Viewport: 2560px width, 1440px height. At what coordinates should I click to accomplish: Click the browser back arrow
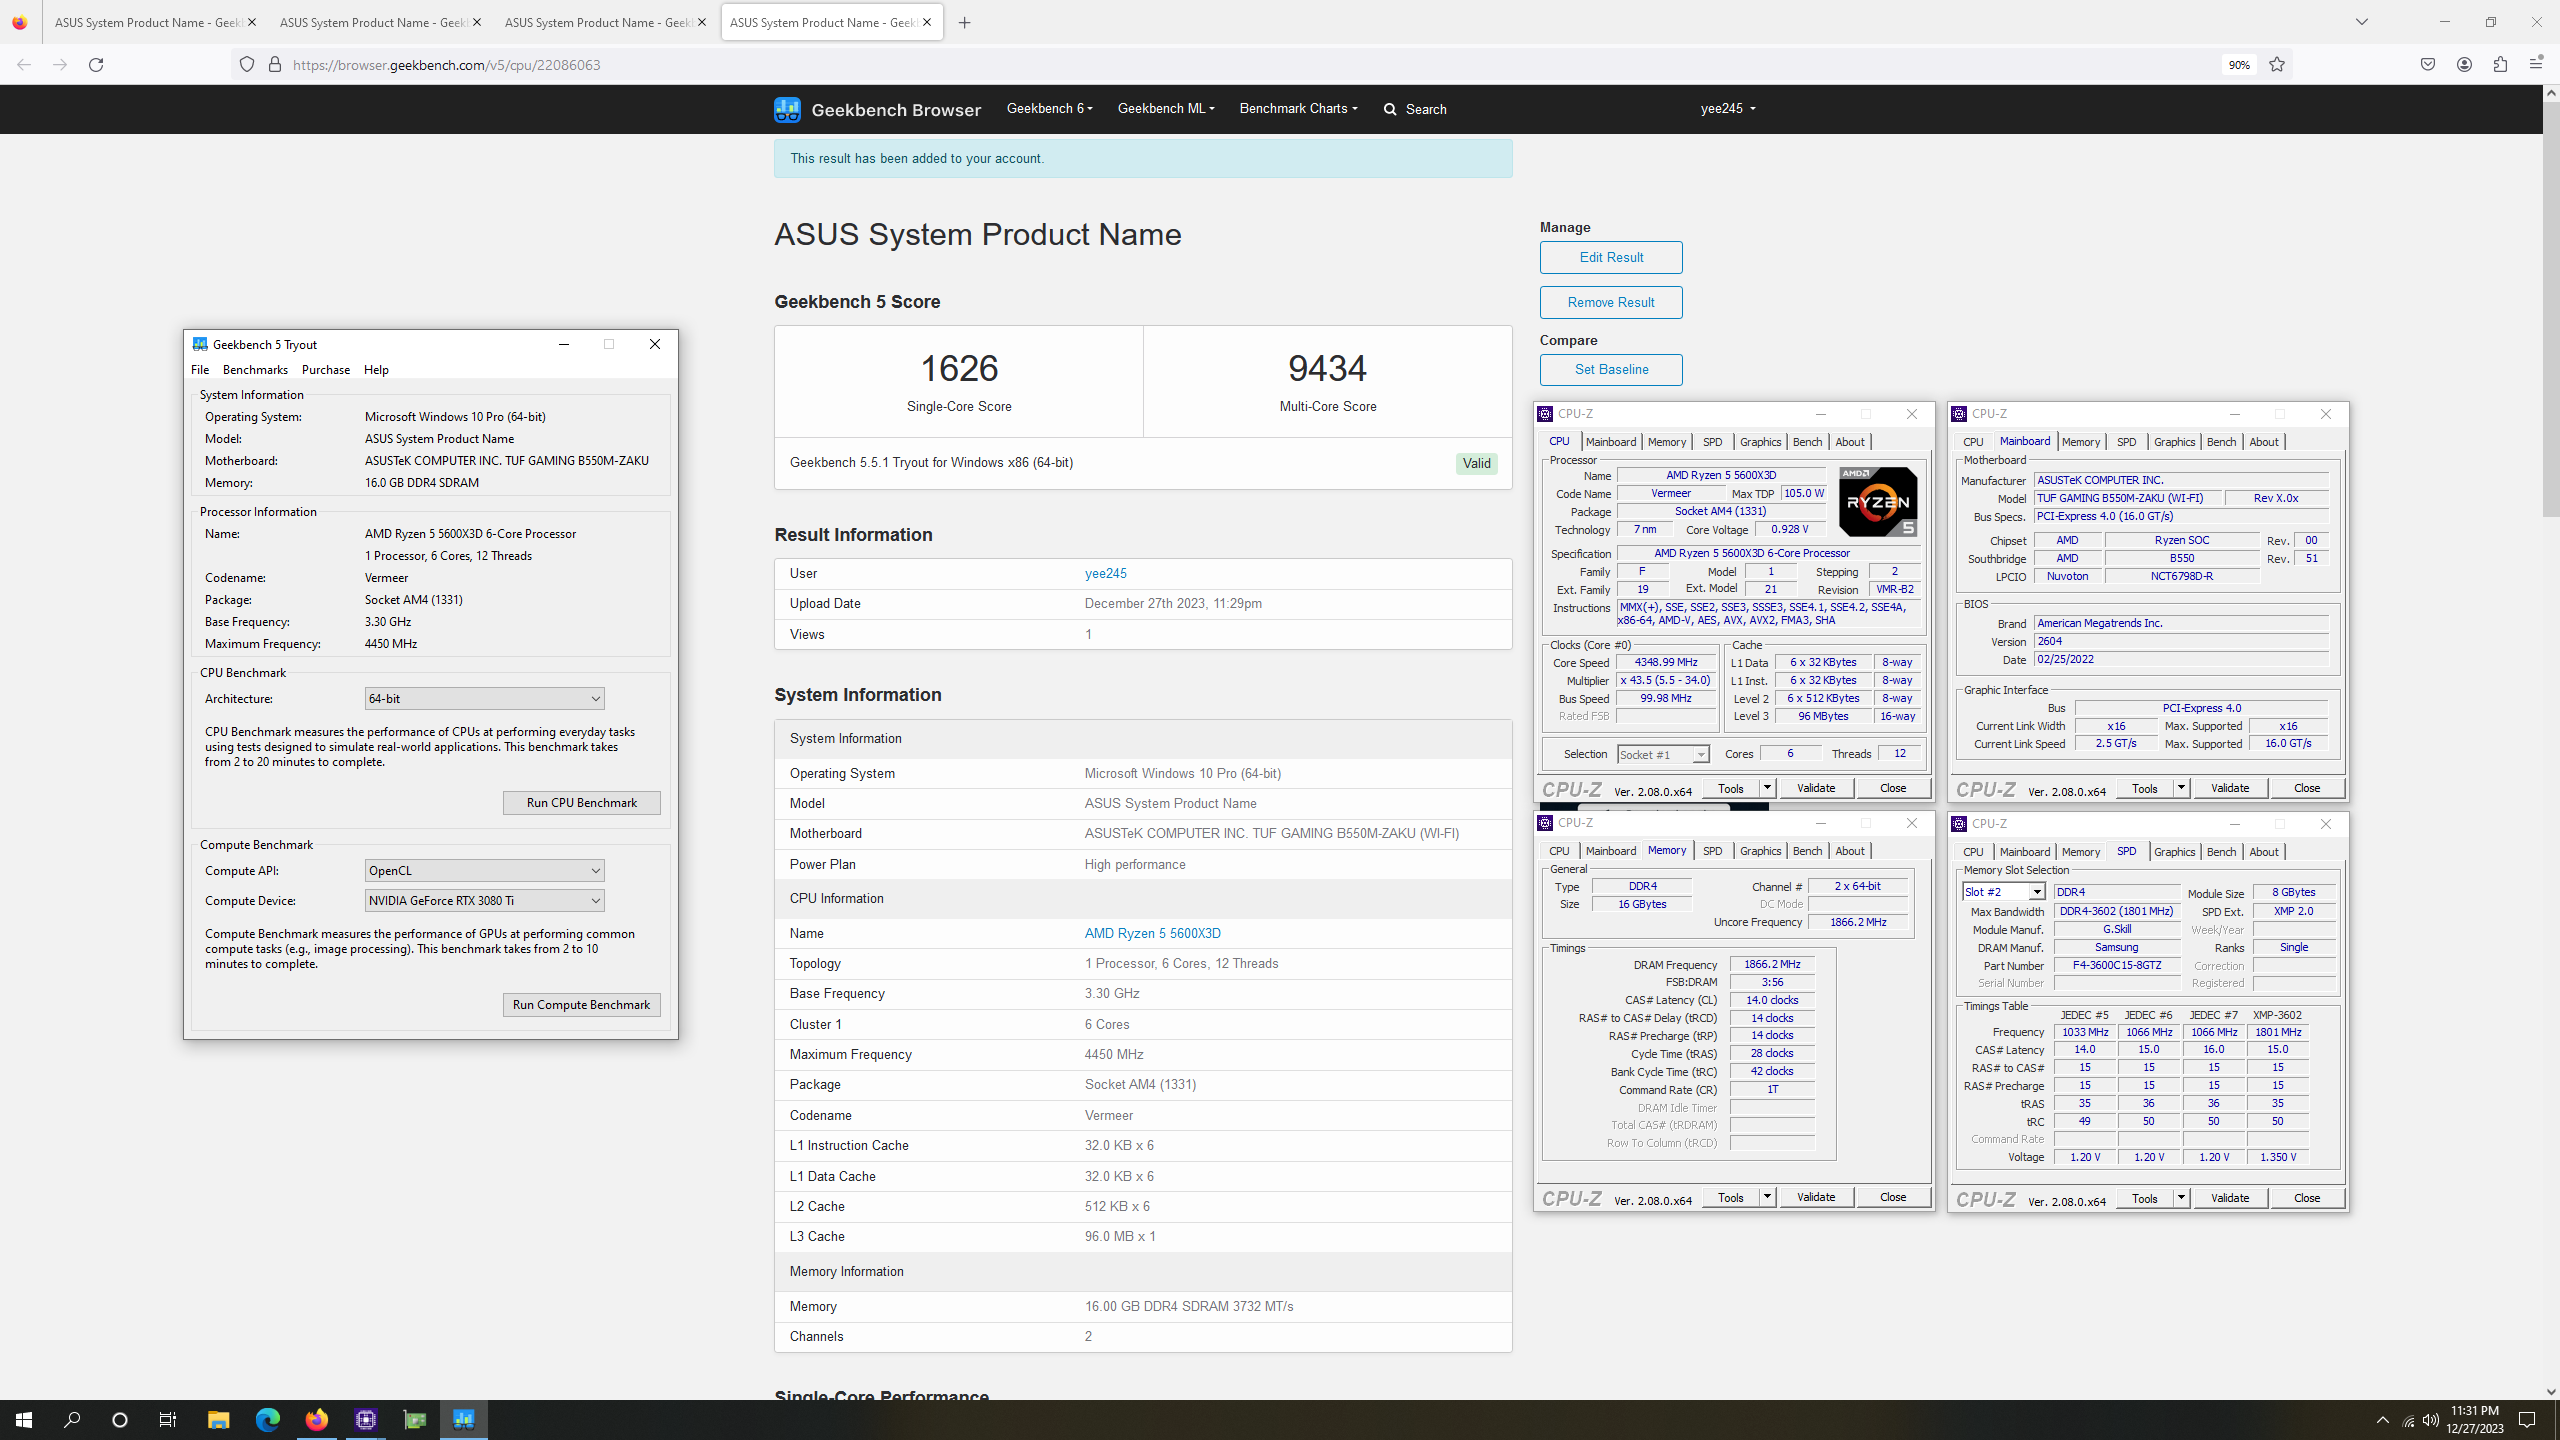pos(24,65)
